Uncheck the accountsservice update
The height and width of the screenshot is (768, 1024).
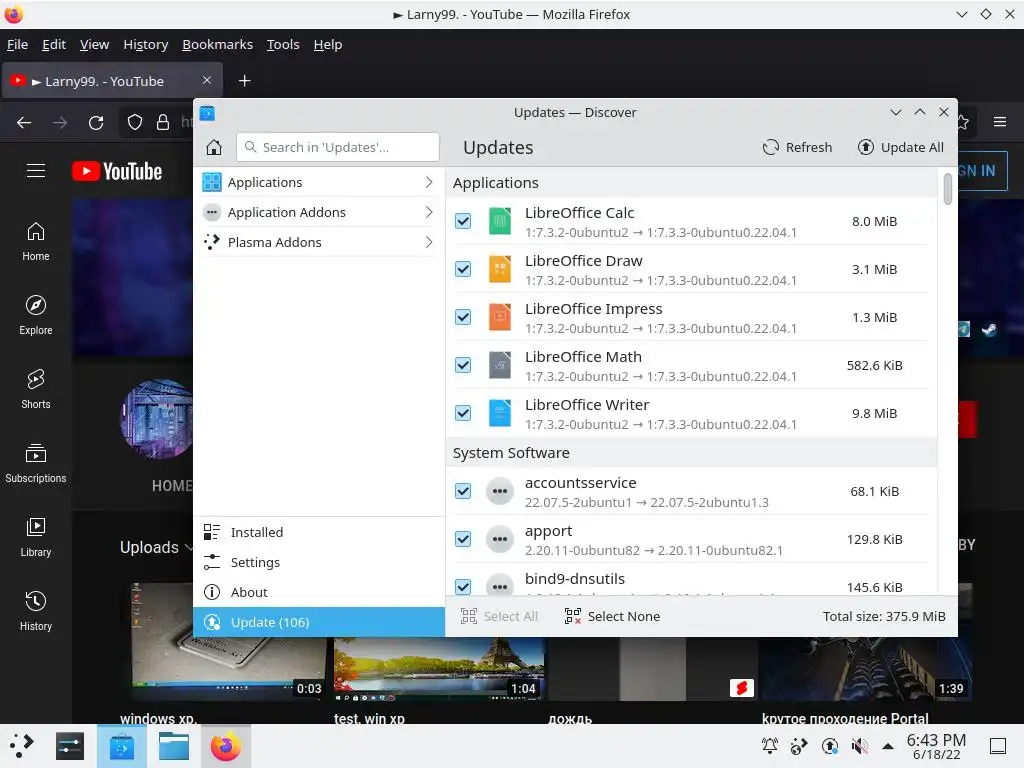coord(463,491)
